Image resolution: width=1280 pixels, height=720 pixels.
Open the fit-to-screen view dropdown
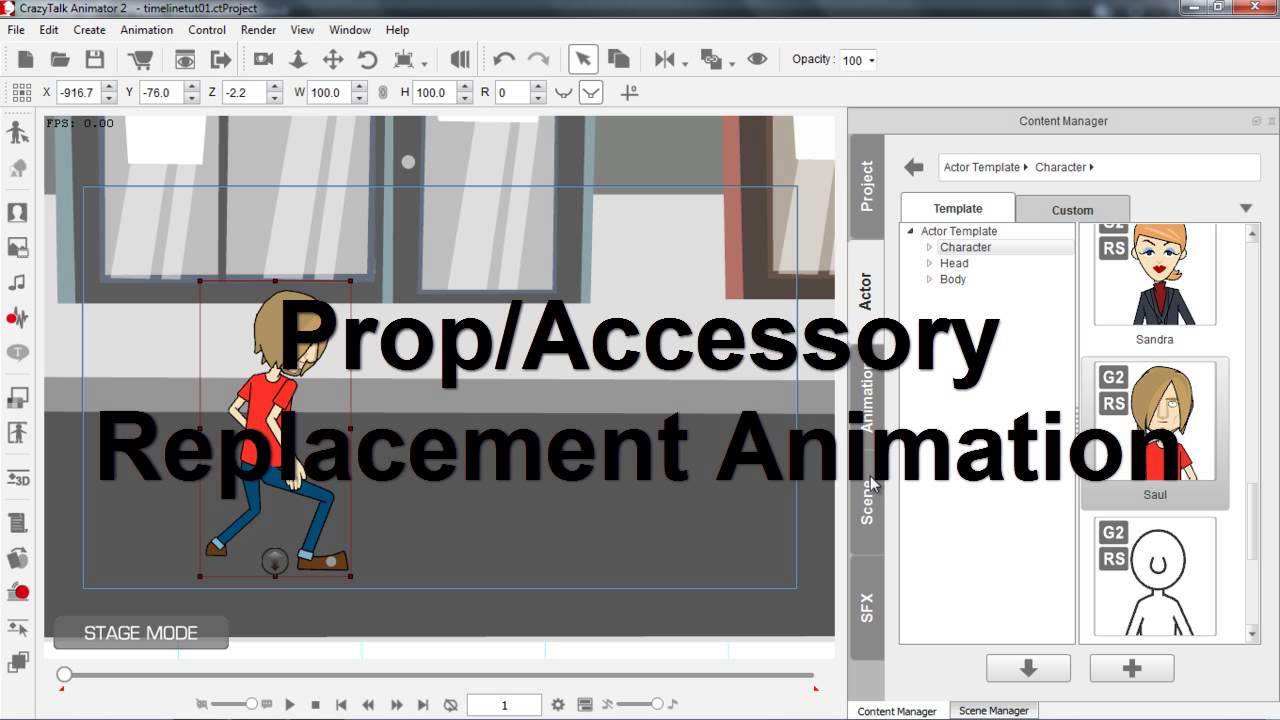(x=424, y=63)
